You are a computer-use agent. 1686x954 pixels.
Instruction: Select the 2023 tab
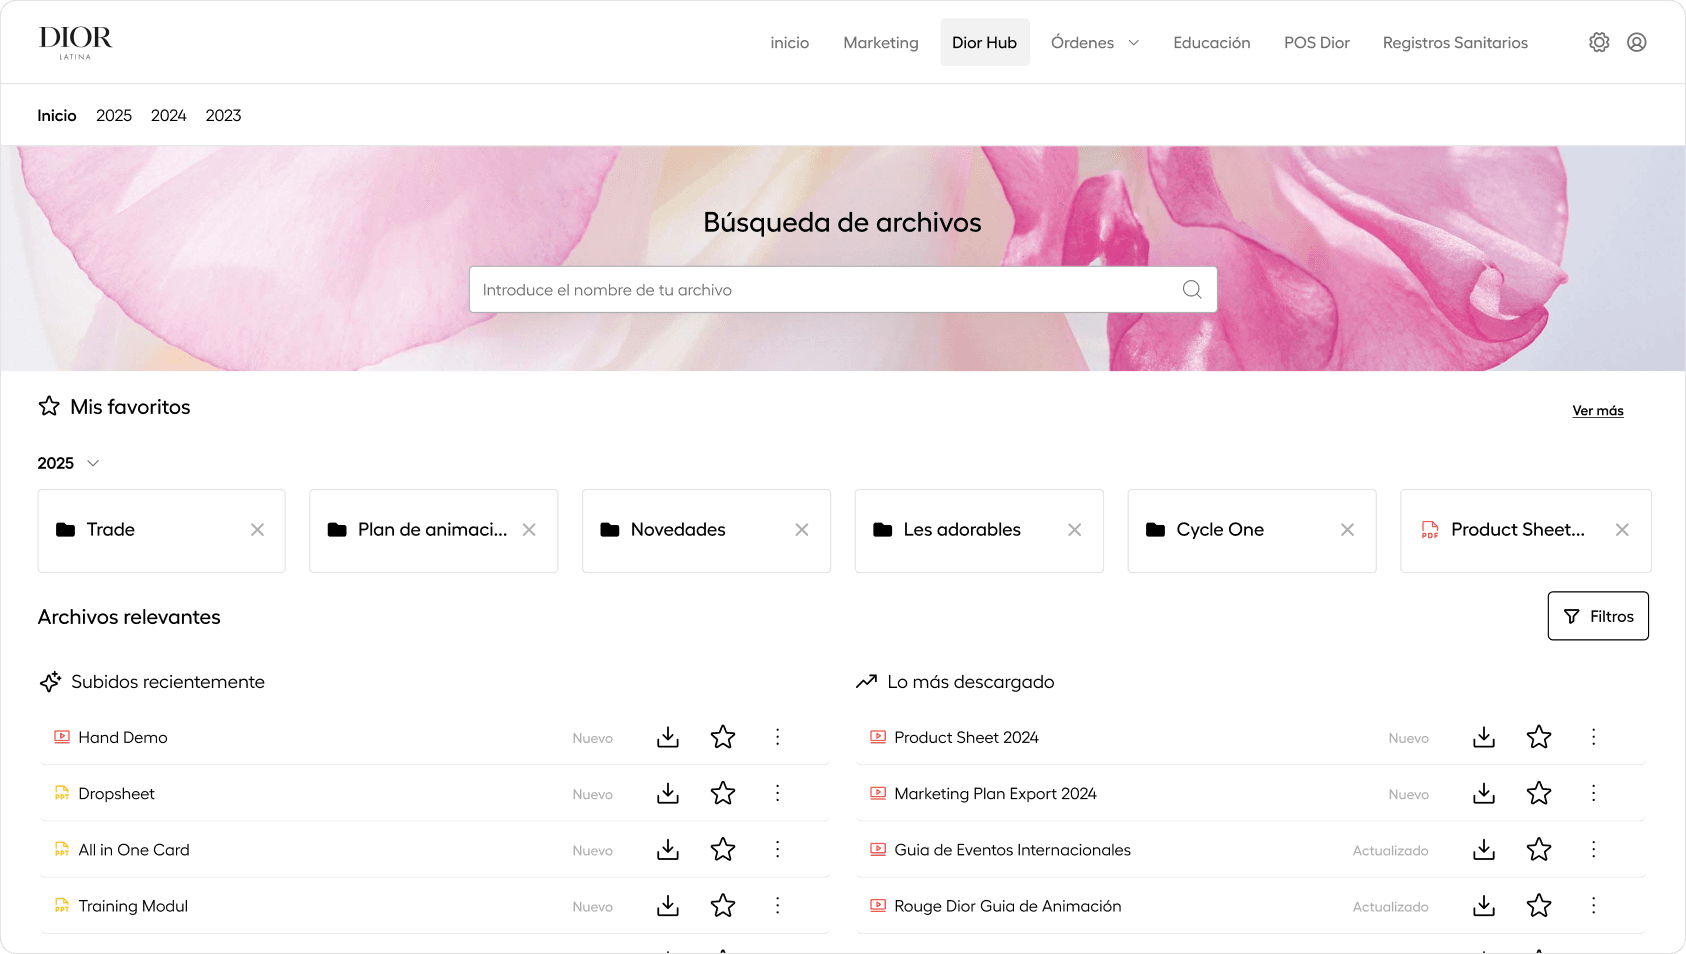tap(222, 115)
